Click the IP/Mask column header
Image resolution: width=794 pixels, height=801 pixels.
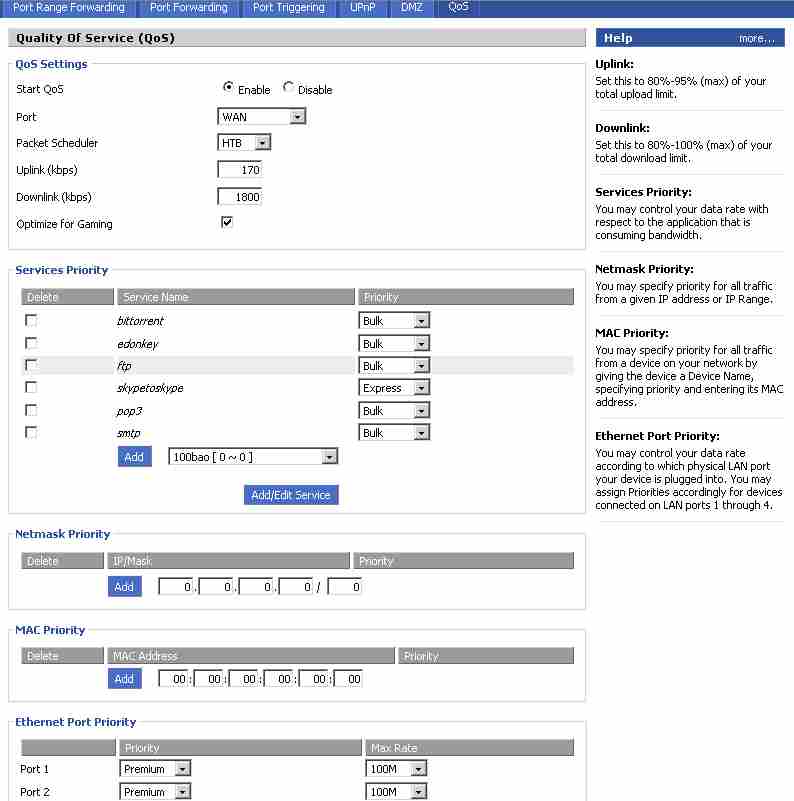coord(228,561)
